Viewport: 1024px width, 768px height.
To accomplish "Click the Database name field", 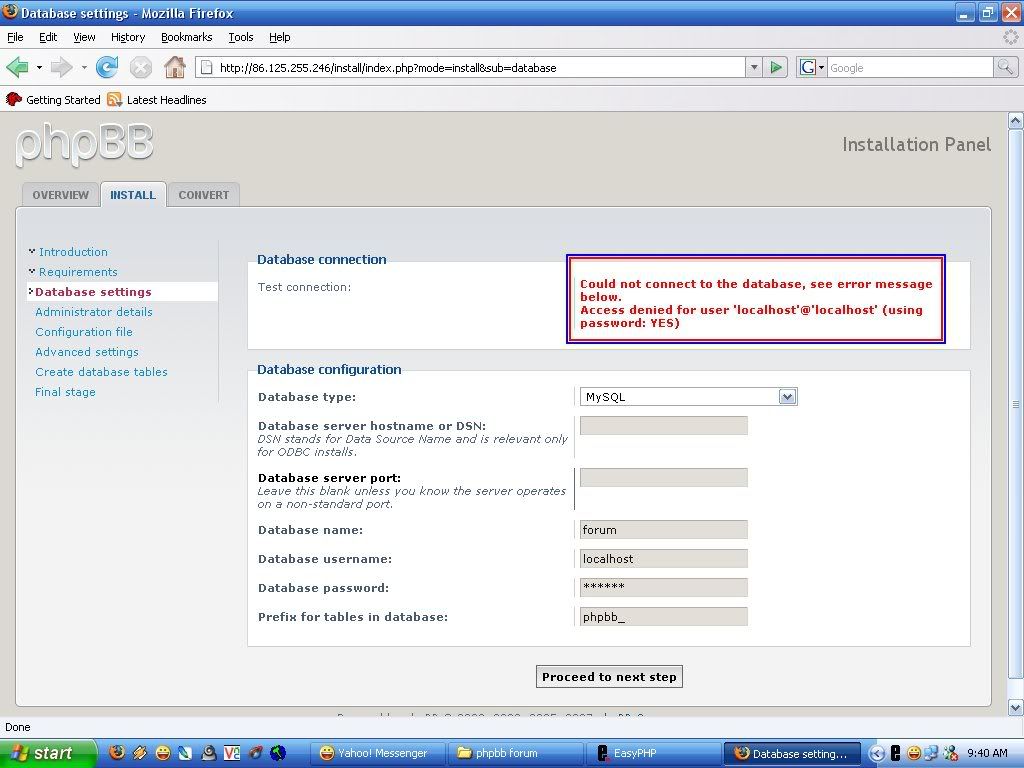I will point(664,530).
